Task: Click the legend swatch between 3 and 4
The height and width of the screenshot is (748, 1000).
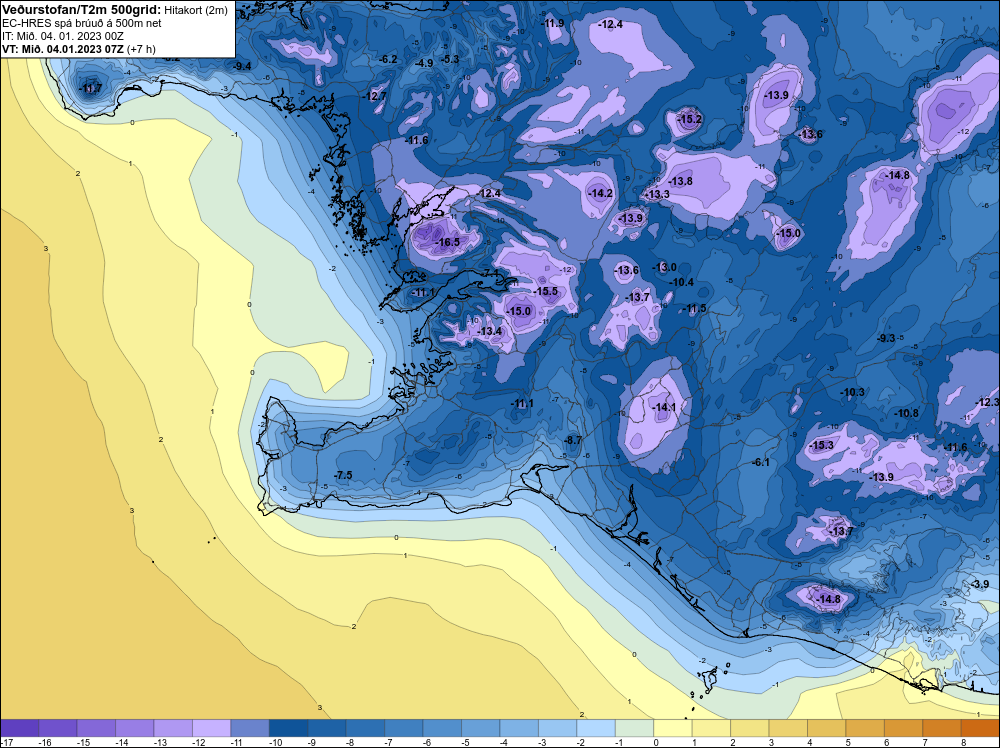Action: coord(788,728)
